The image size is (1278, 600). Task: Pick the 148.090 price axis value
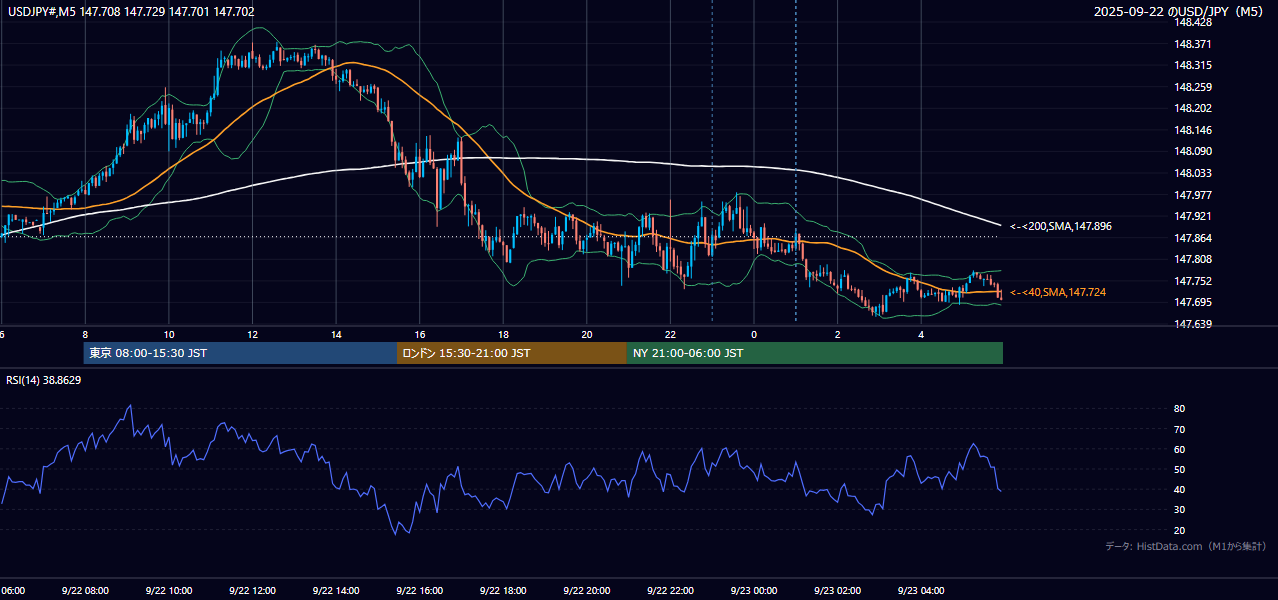(x=1194, y=151)
